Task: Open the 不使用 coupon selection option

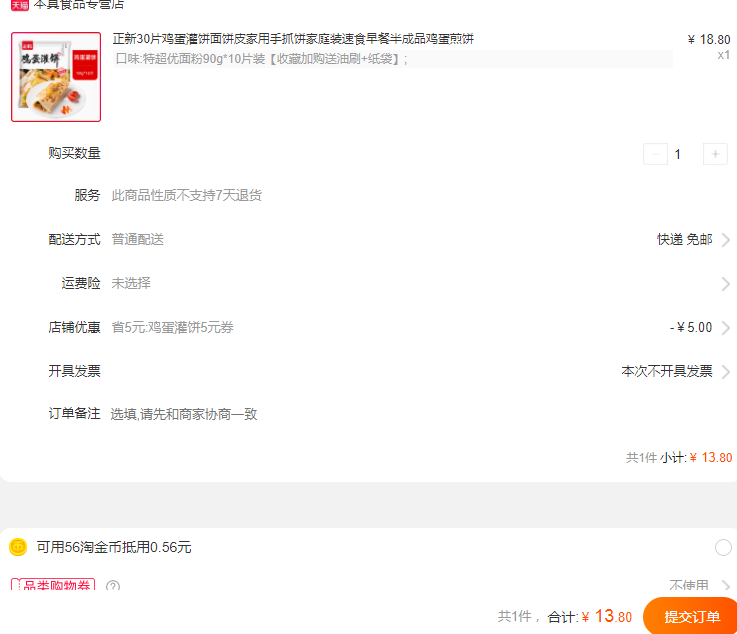Action: click(689, 585)
